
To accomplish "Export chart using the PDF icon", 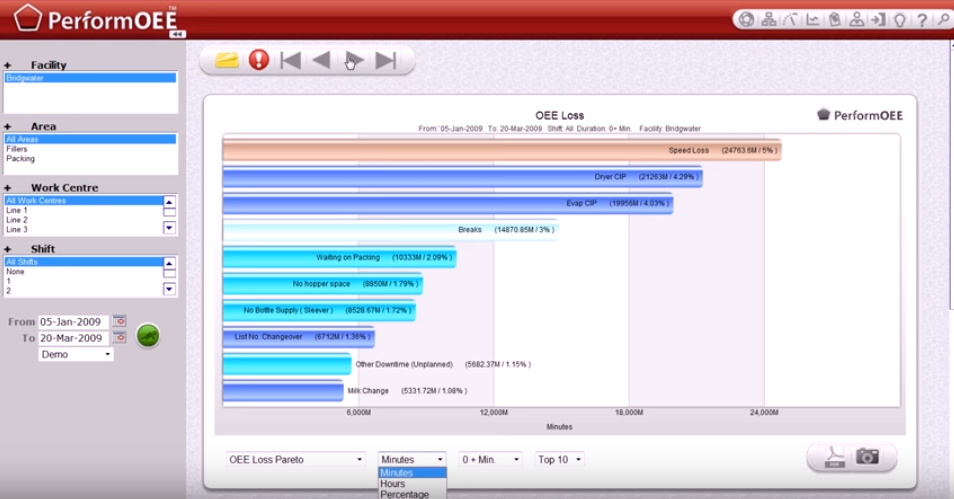I will pyautogui.click(x=833, y=457).
